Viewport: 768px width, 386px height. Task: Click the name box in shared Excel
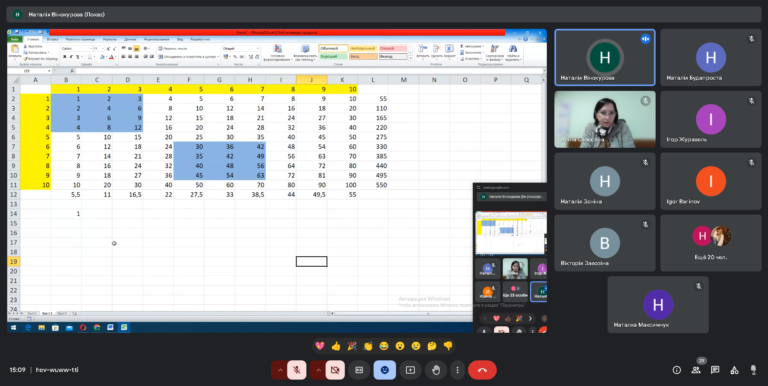point(28,71)
